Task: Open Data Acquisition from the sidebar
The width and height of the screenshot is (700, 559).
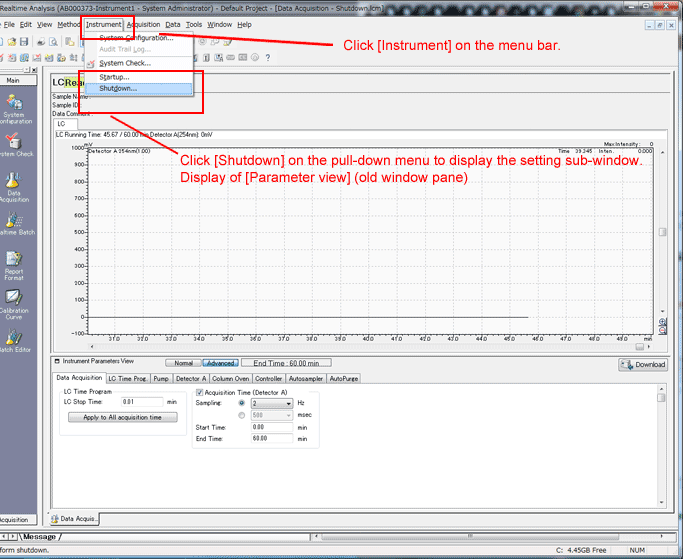Action: point(14,184)
